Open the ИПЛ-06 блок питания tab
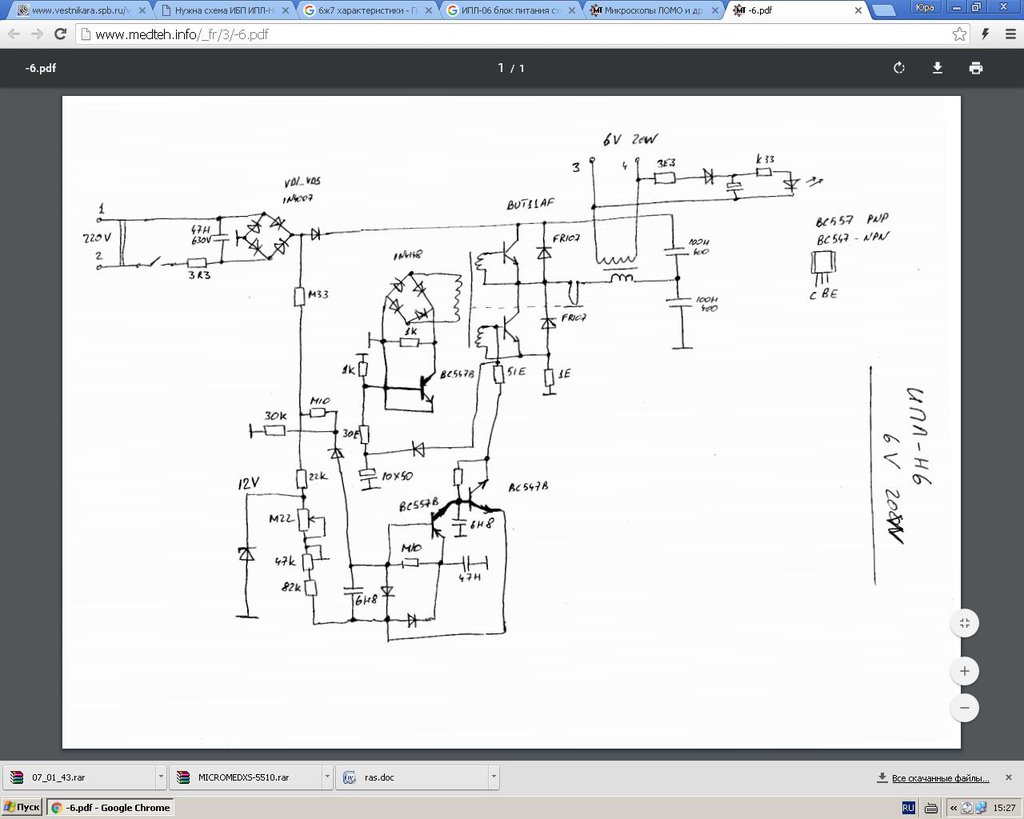 point(508,11)
